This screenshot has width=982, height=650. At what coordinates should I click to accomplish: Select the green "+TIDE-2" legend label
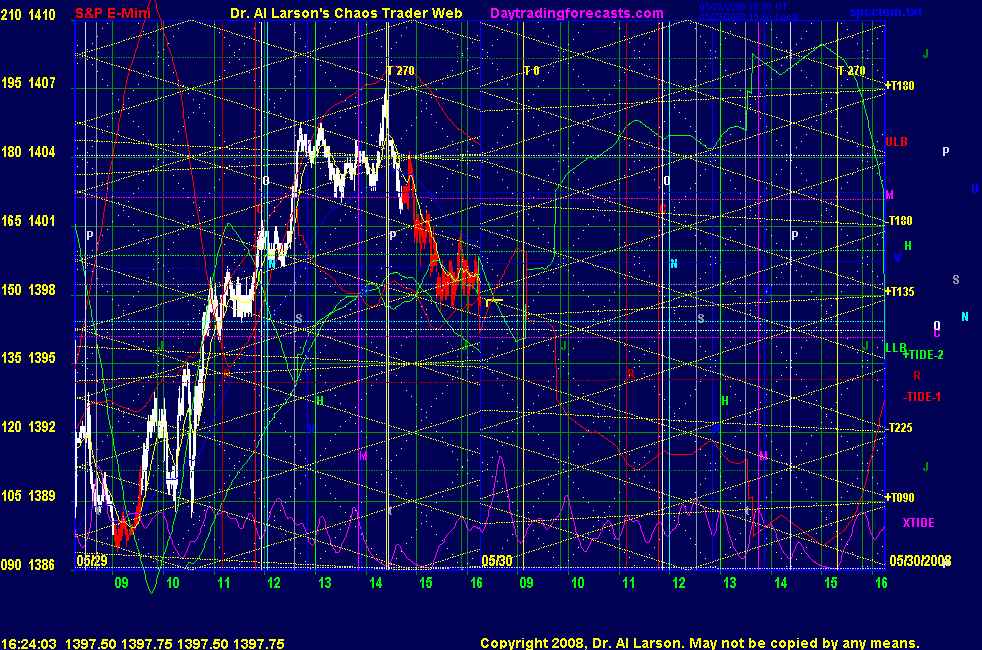[923, 355]
